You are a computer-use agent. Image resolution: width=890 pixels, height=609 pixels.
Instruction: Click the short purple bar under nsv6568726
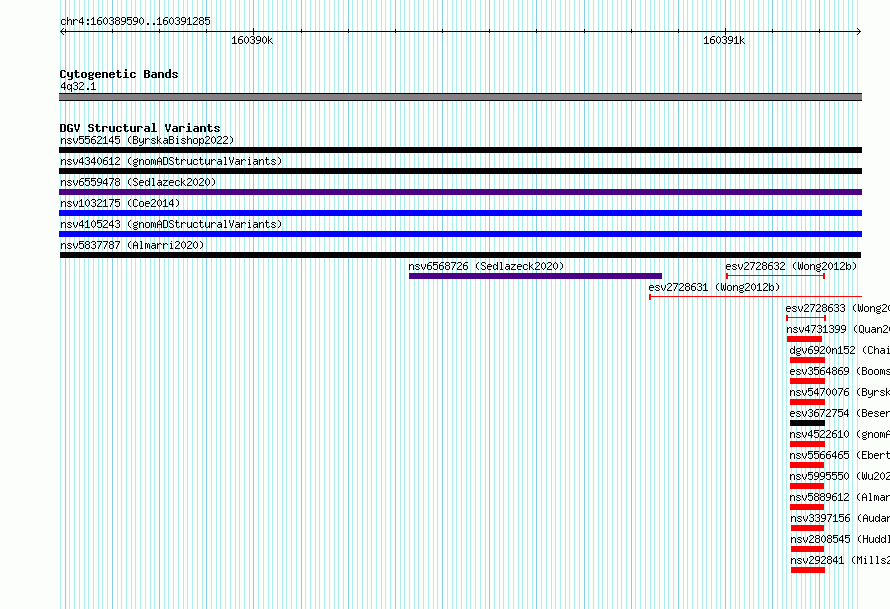tap(535, 276)
